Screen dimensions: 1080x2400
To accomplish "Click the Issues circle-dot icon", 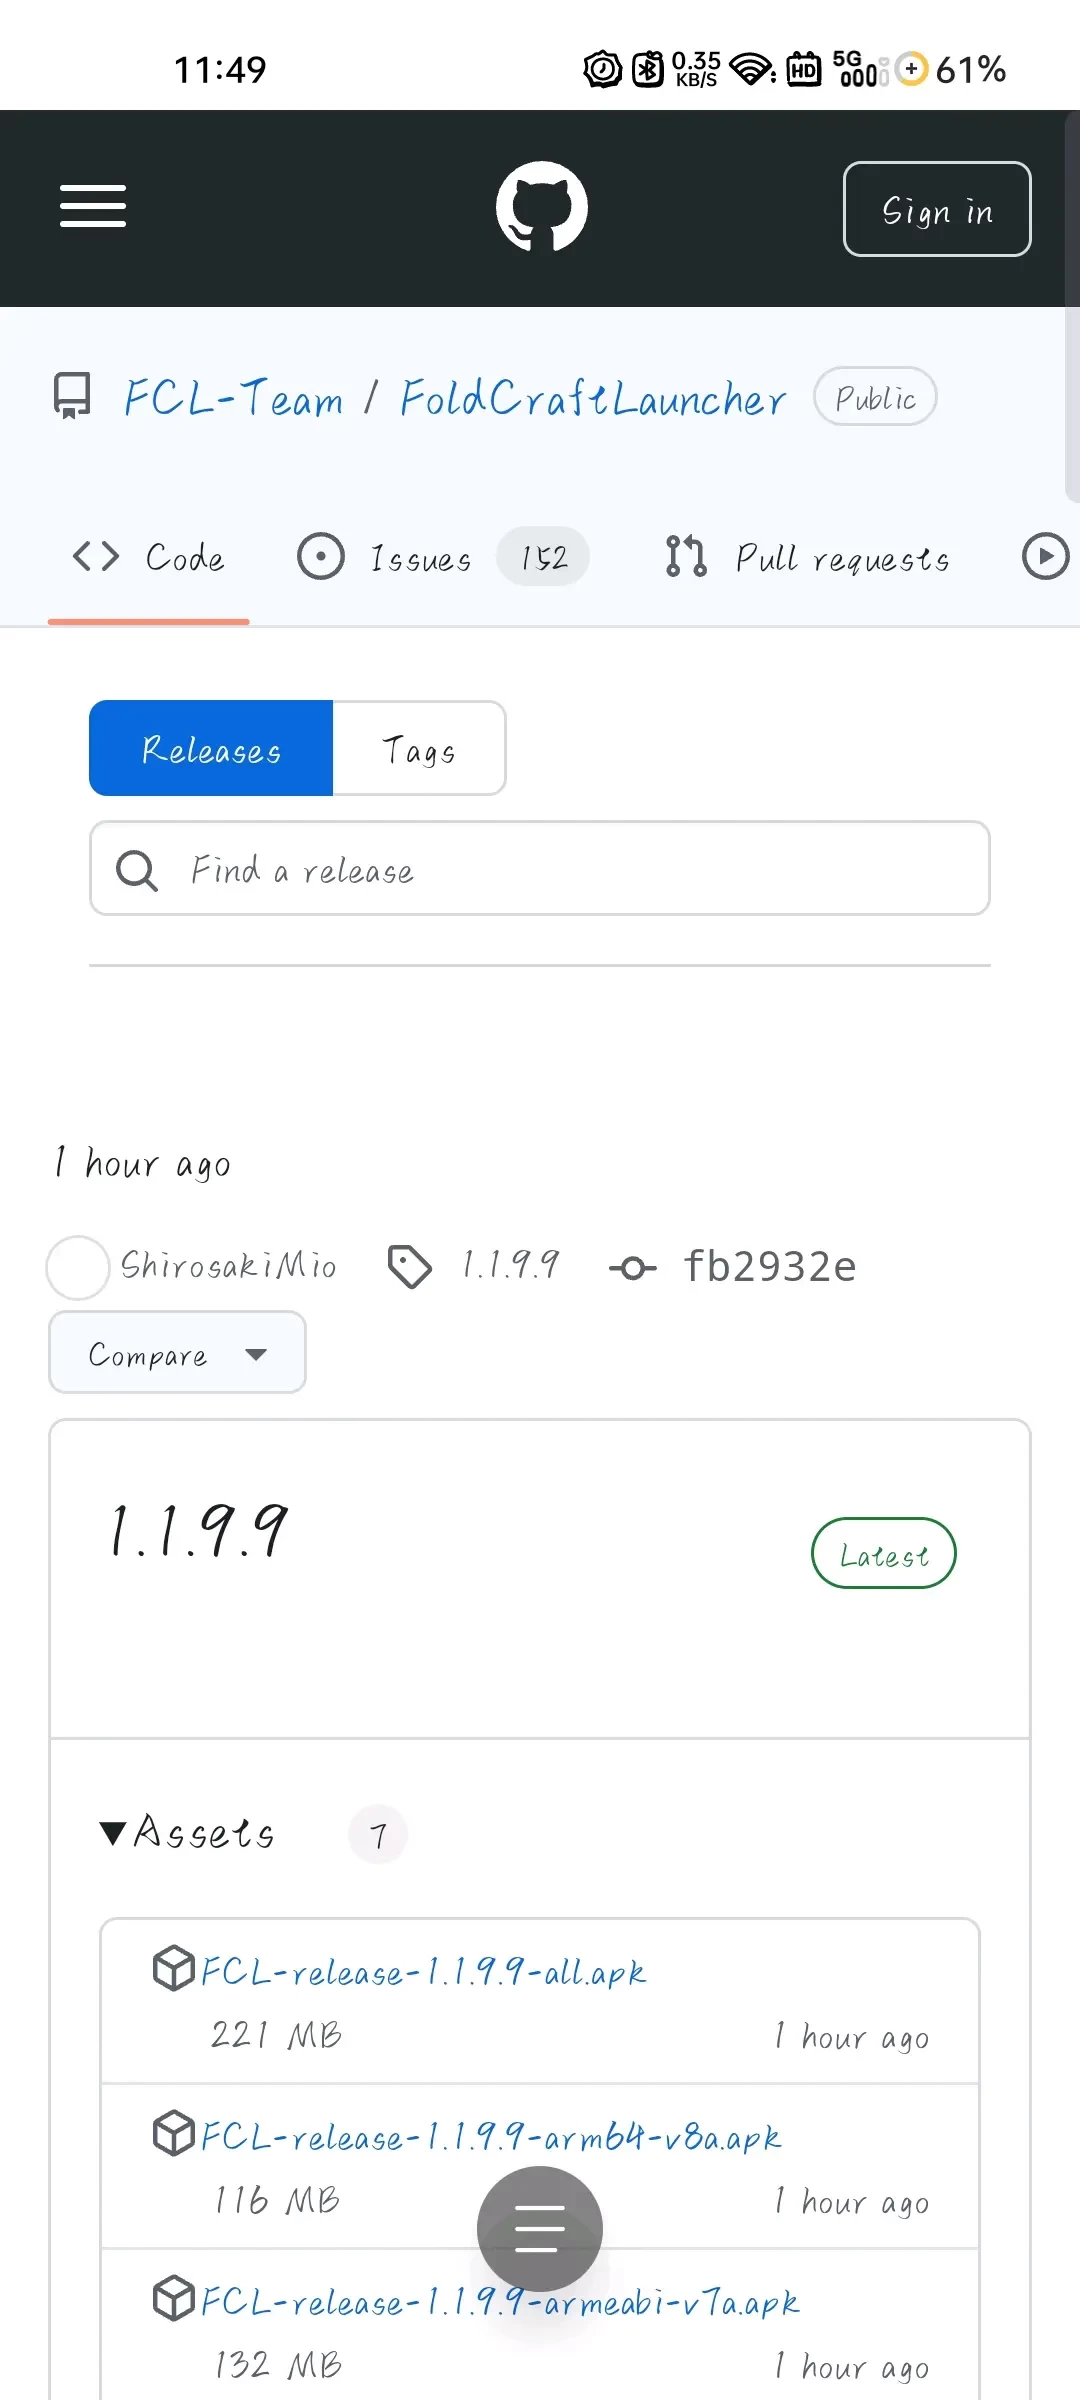I will click(x=321, y=556).
